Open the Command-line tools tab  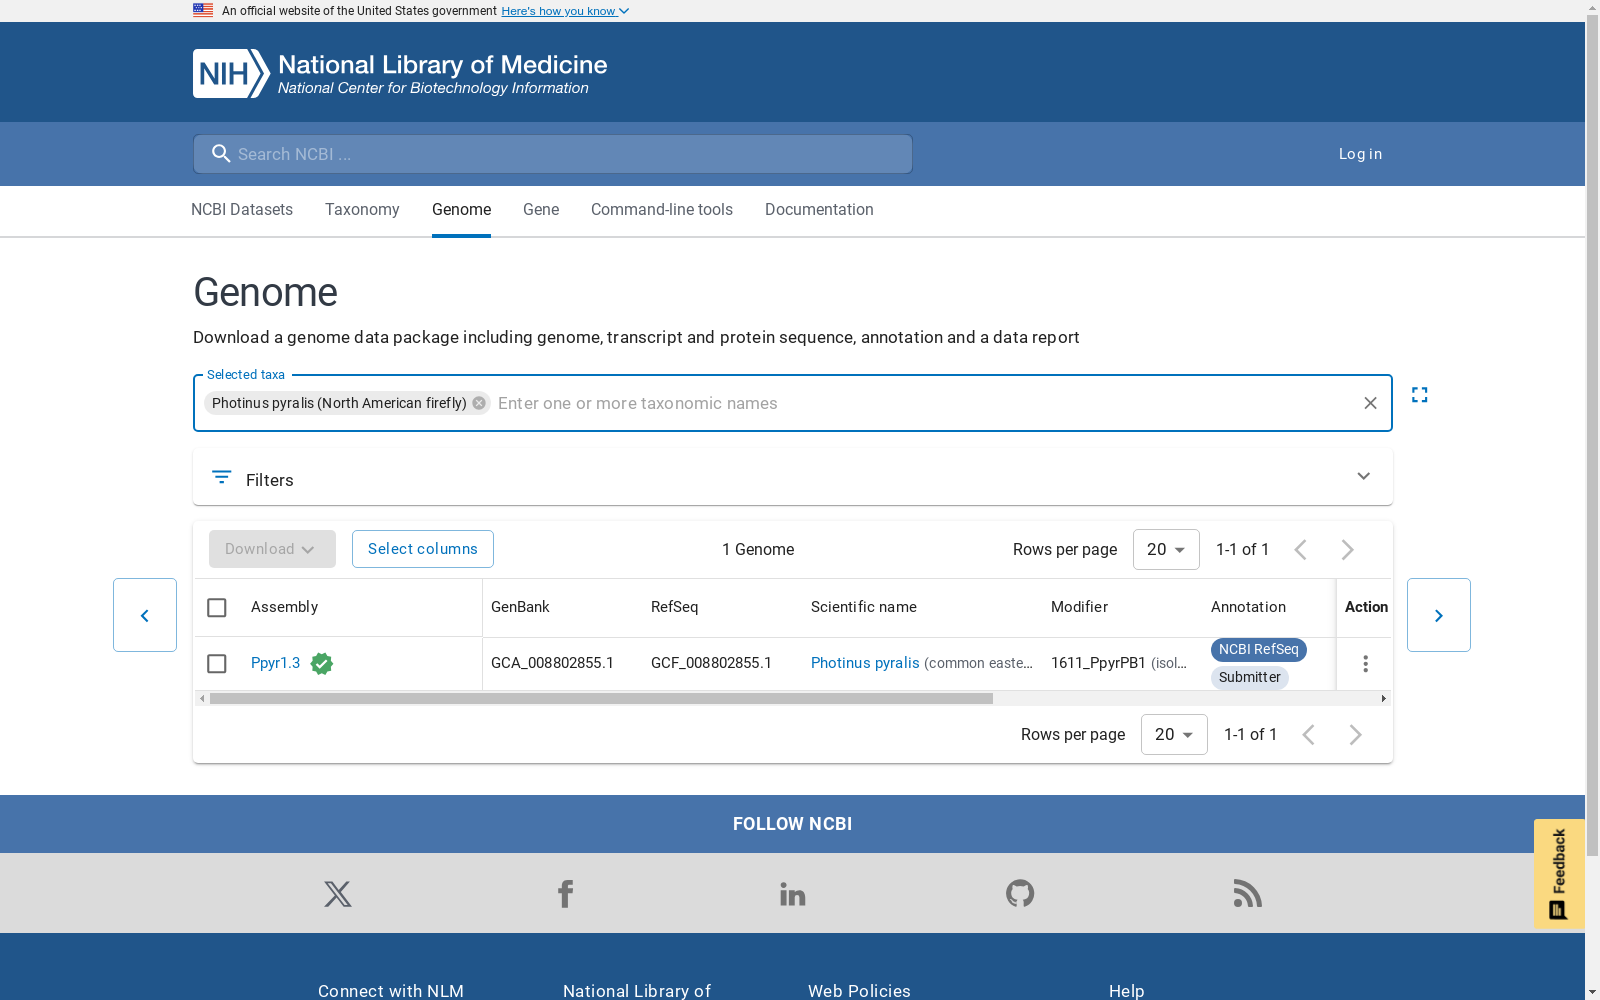pyautogui.click(x=662, y=210)
